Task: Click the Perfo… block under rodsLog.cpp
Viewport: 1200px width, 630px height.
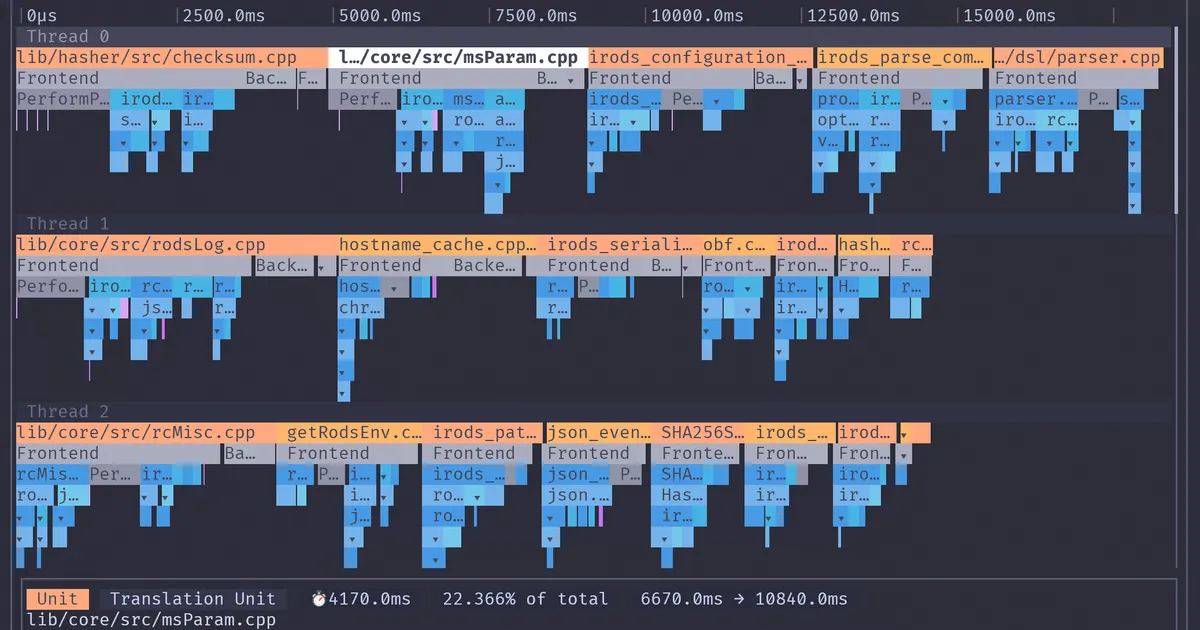Action: click(50, 287)
